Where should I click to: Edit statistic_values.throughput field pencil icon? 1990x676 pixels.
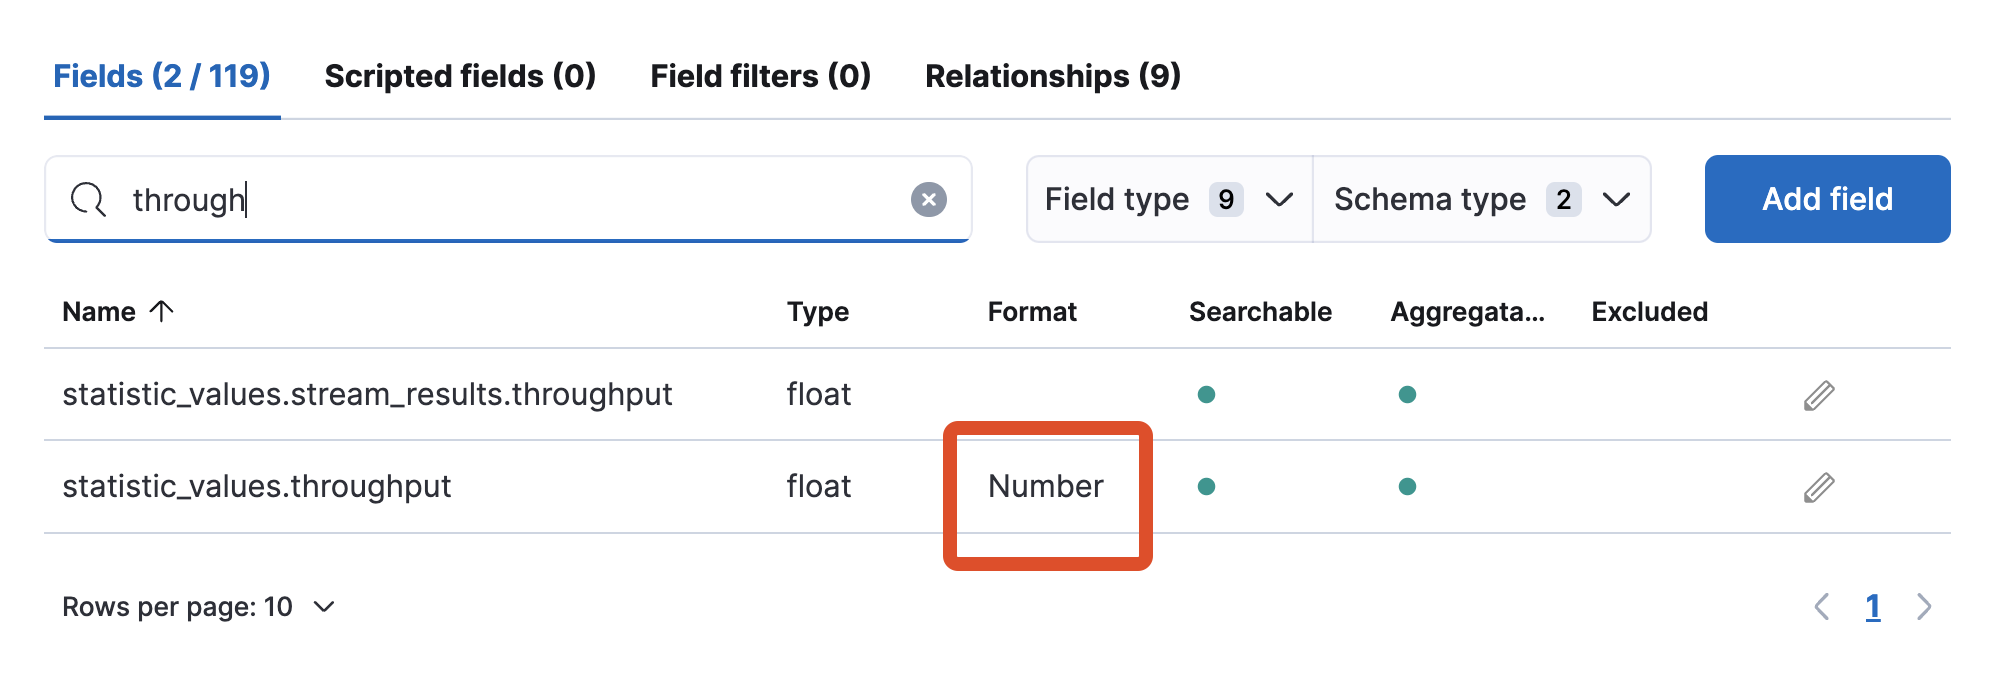click(x=1819, y=488)
